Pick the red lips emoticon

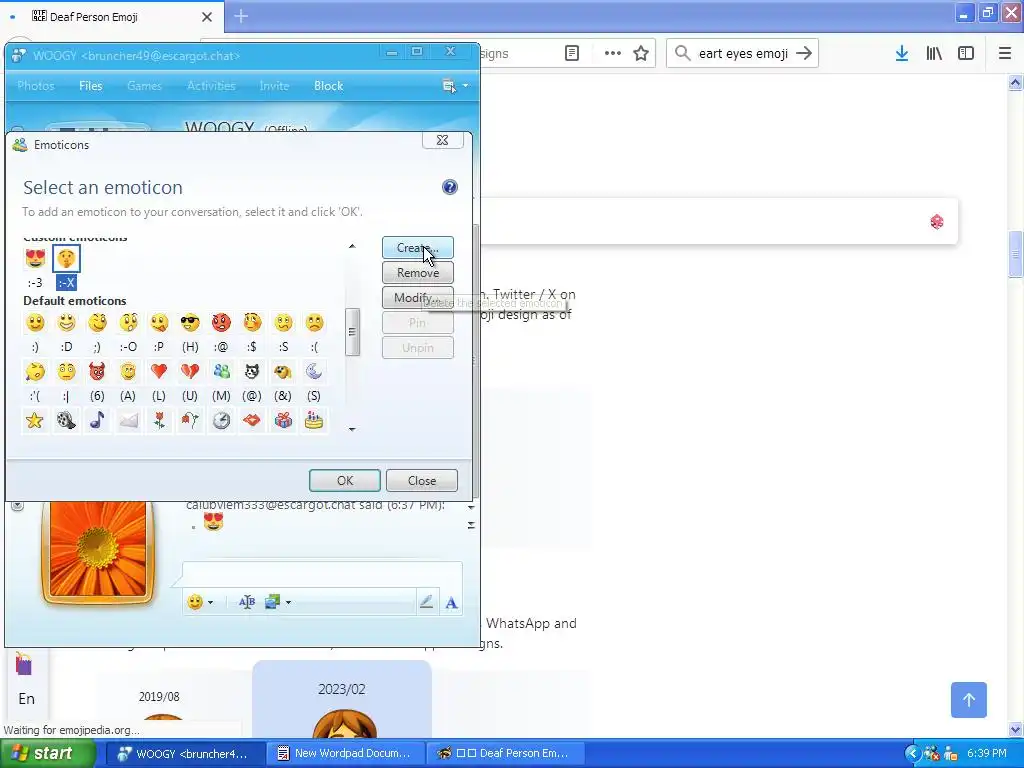tap(252, 421)
